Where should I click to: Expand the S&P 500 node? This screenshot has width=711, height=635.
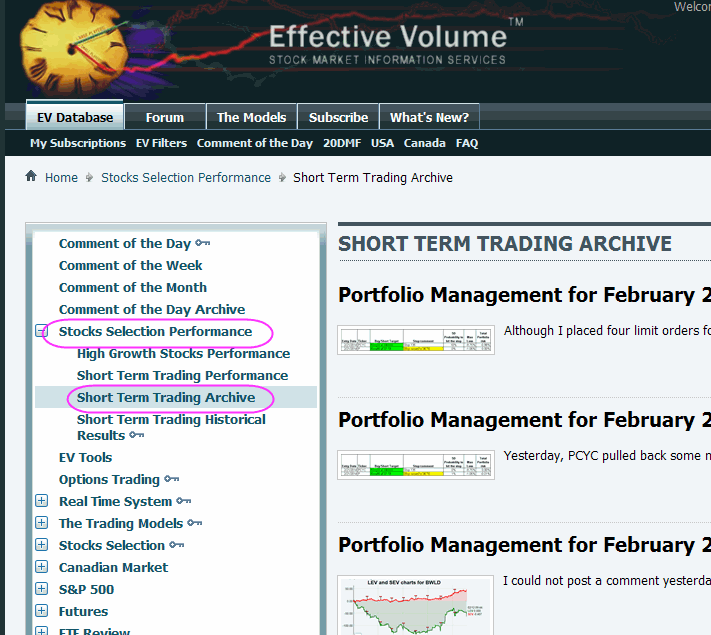[x=41, y=589]
